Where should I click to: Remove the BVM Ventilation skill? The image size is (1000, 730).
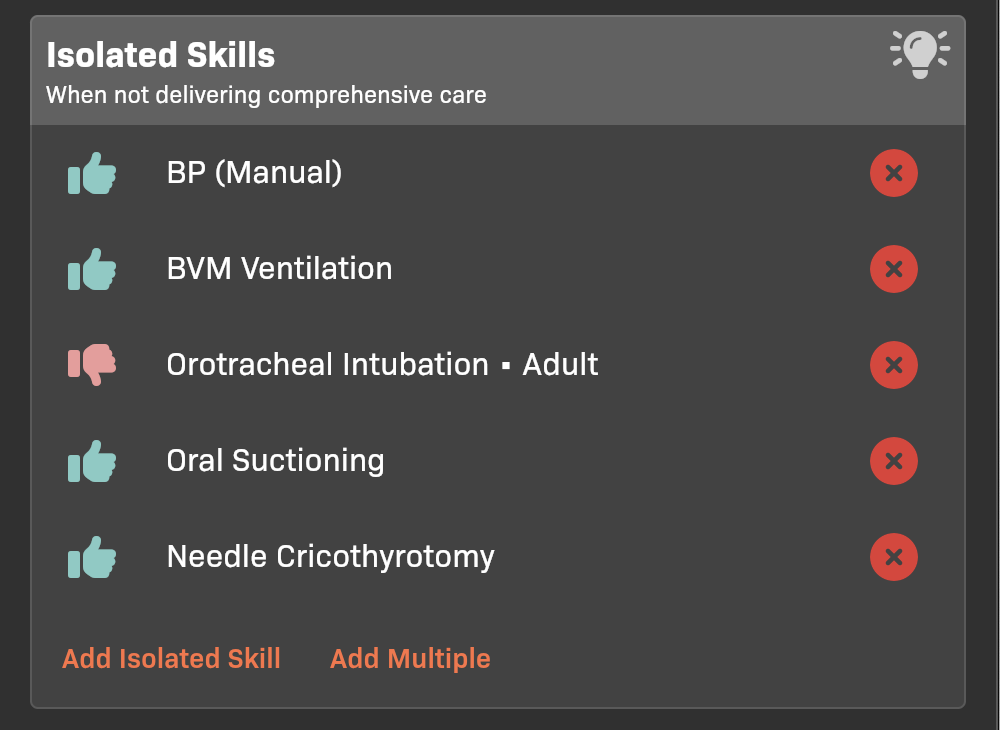pos(893,269)
